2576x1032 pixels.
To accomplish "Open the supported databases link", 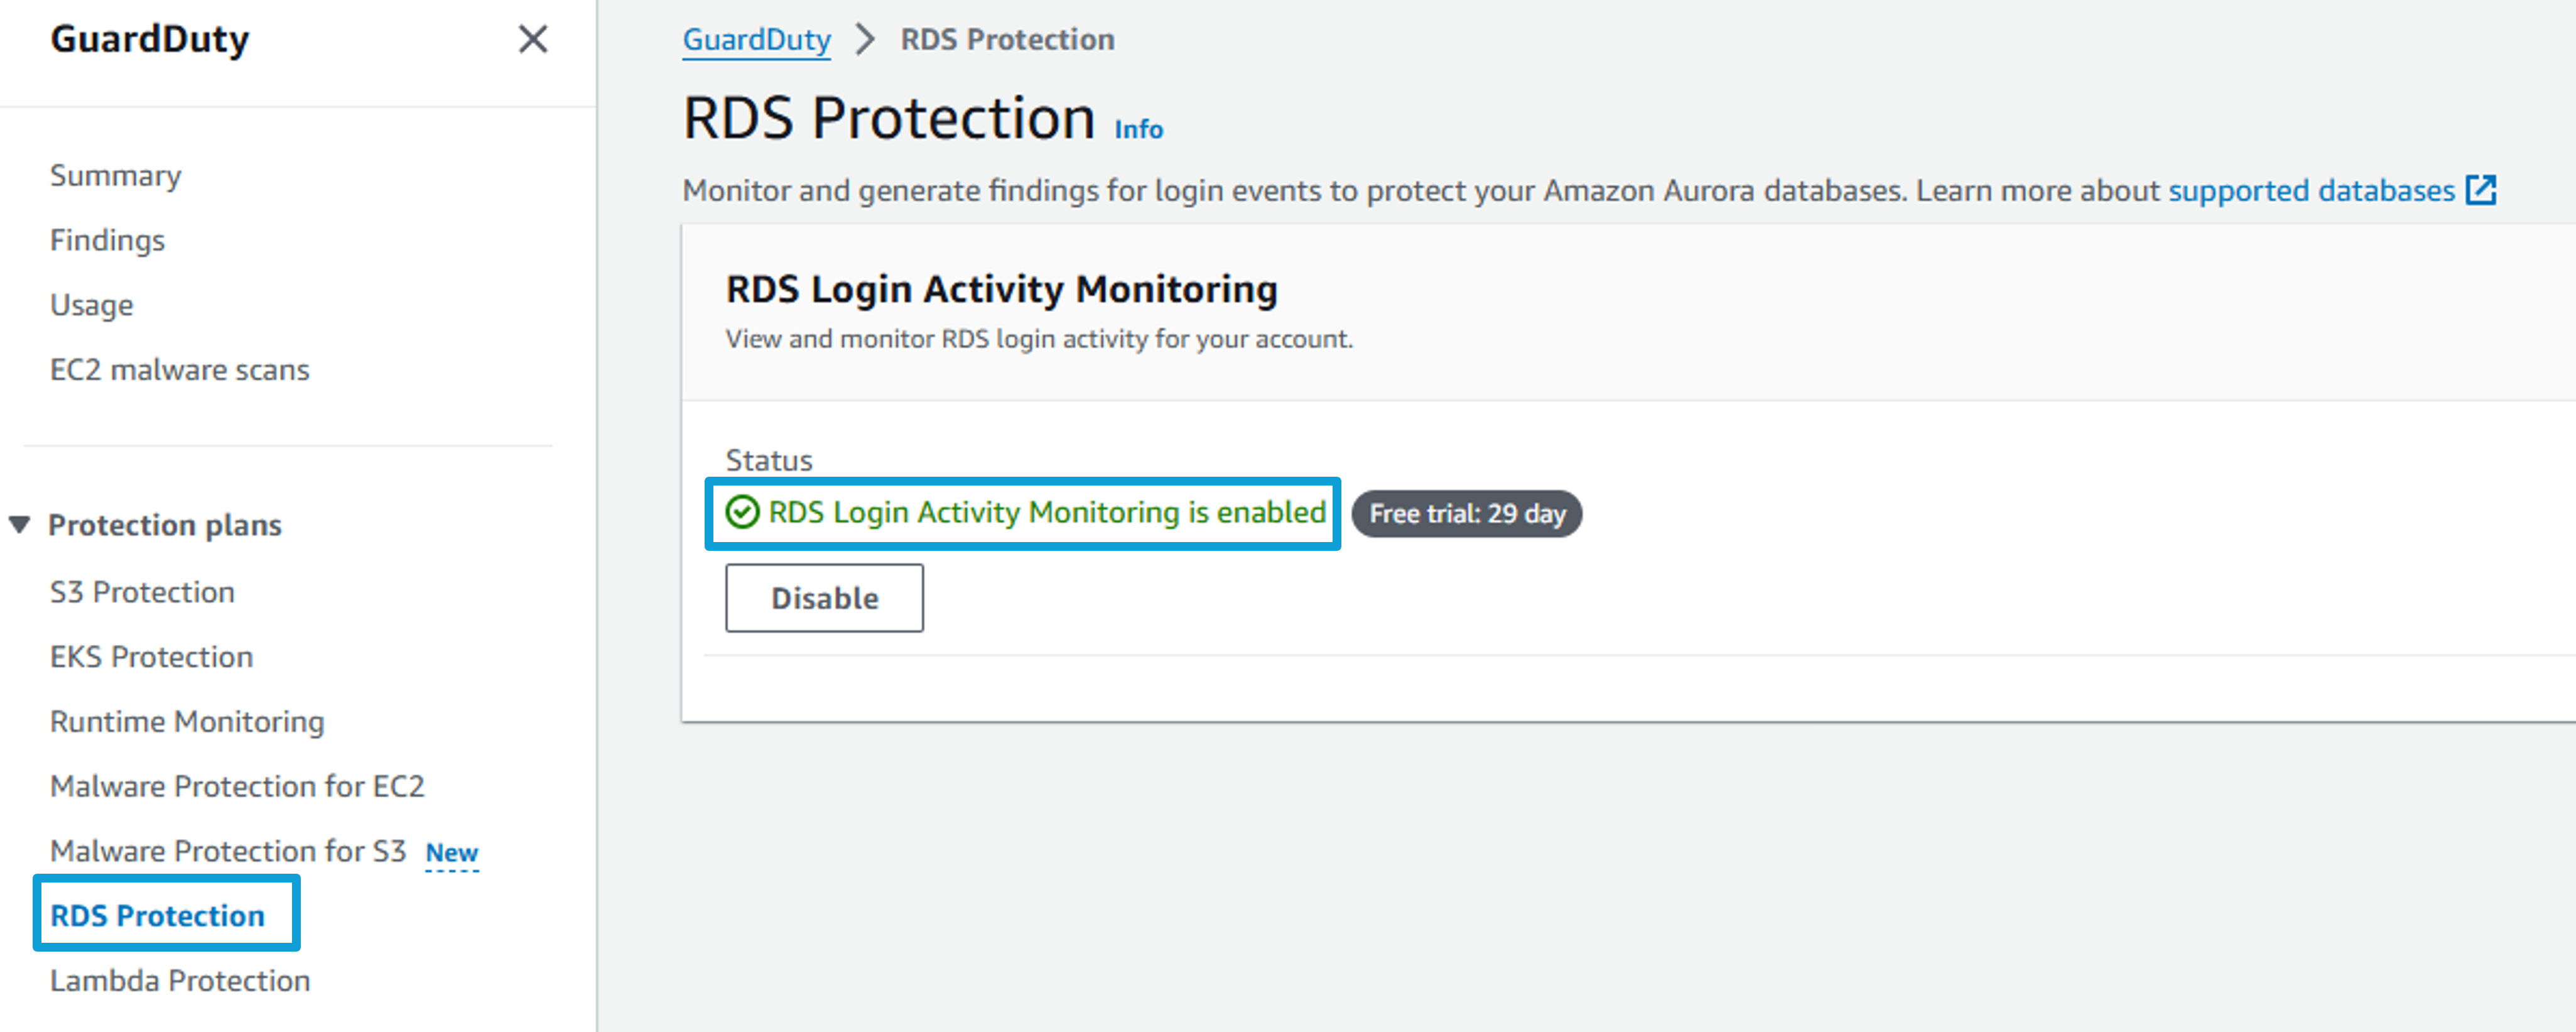I will coord(2311,190).
